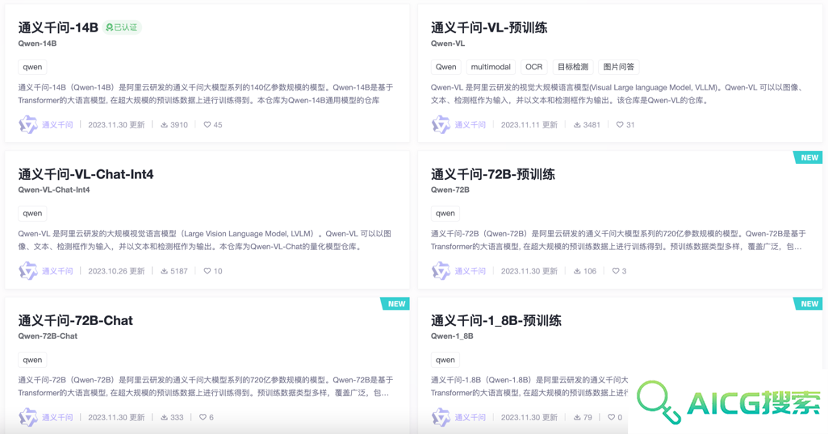The height and width of the screenshot is (434, 828).
Task: Click the Qwen-VL-Chat-Int4 description paragraph
Action: [x=205, y=240]
